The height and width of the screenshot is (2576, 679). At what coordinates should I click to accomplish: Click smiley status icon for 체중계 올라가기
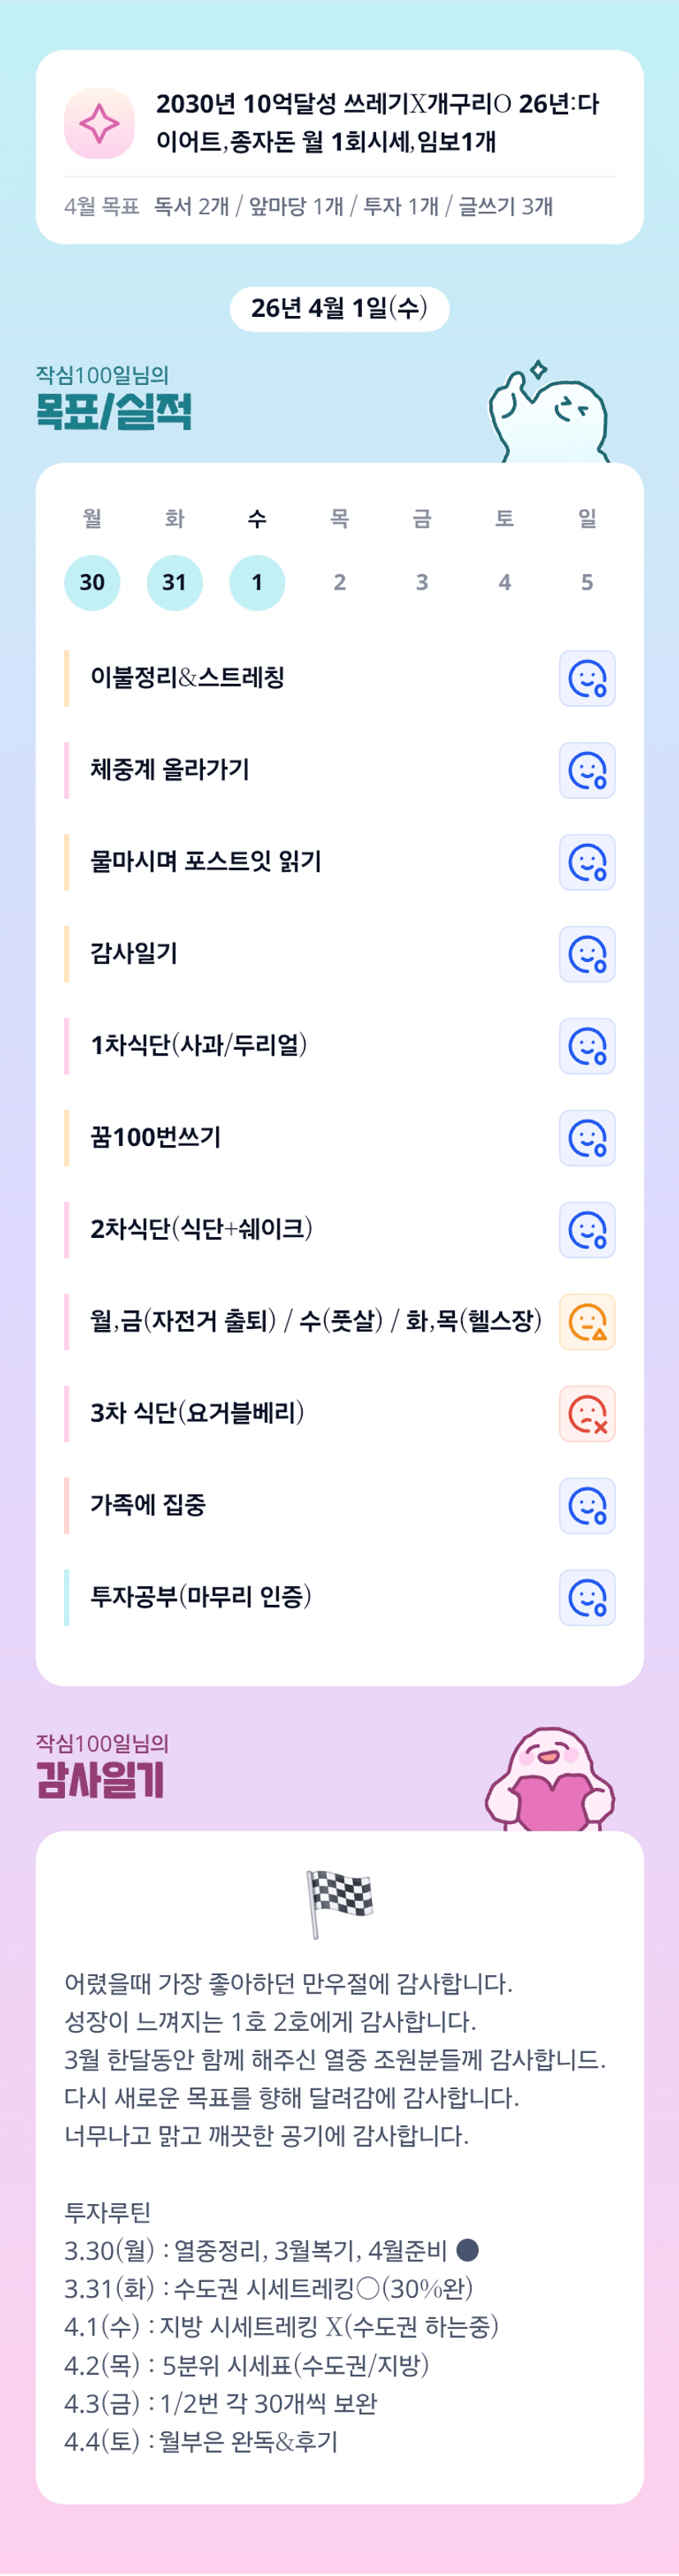(587, 770)
